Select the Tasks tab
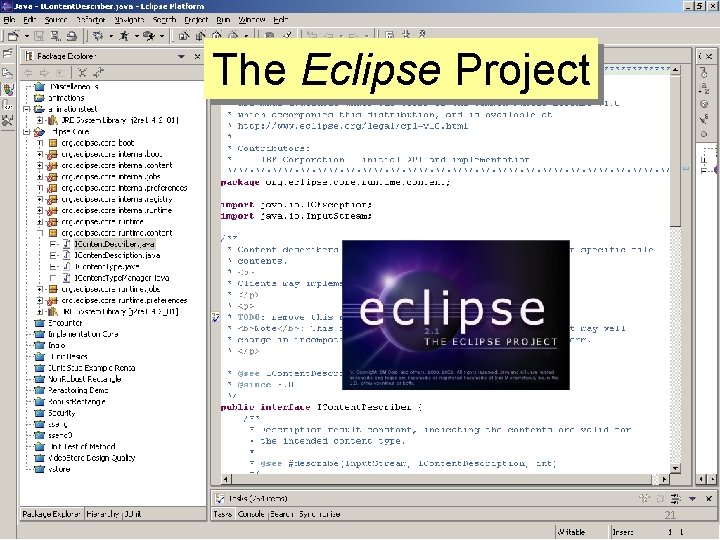Image resolution: width=720 pixels, height=540 pixels. [223, 514]
